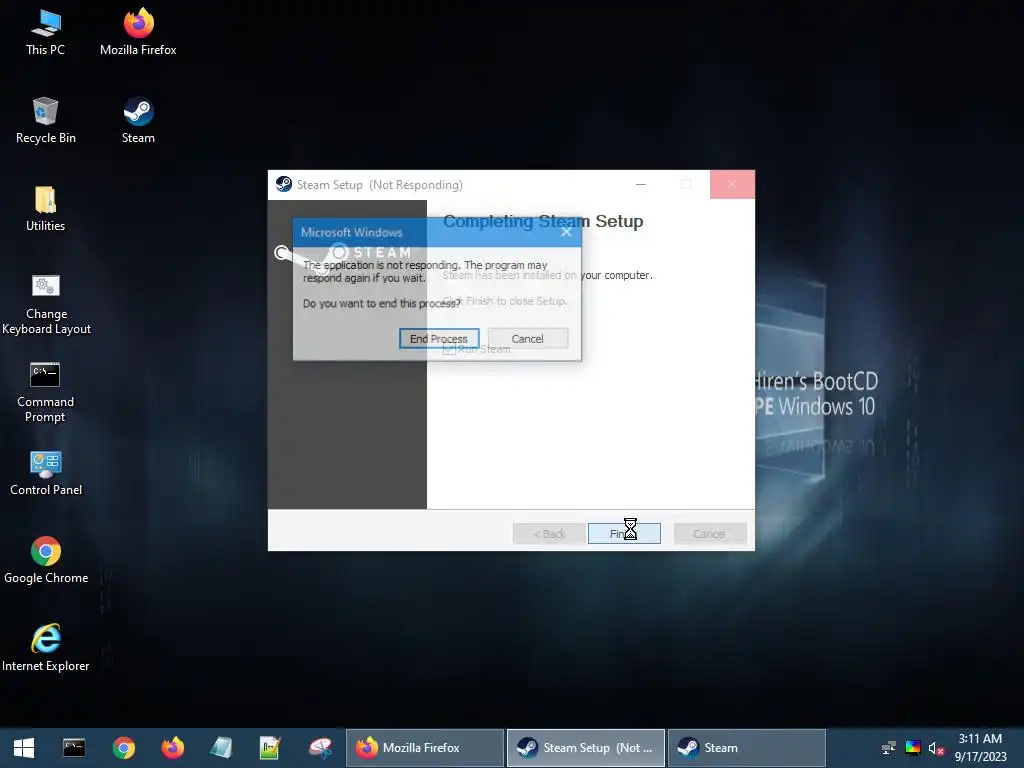Click Cancel in the Microsoft Windows dialog
The height and width of the screenshot is (768, 1024).
(x=528, y=338)
